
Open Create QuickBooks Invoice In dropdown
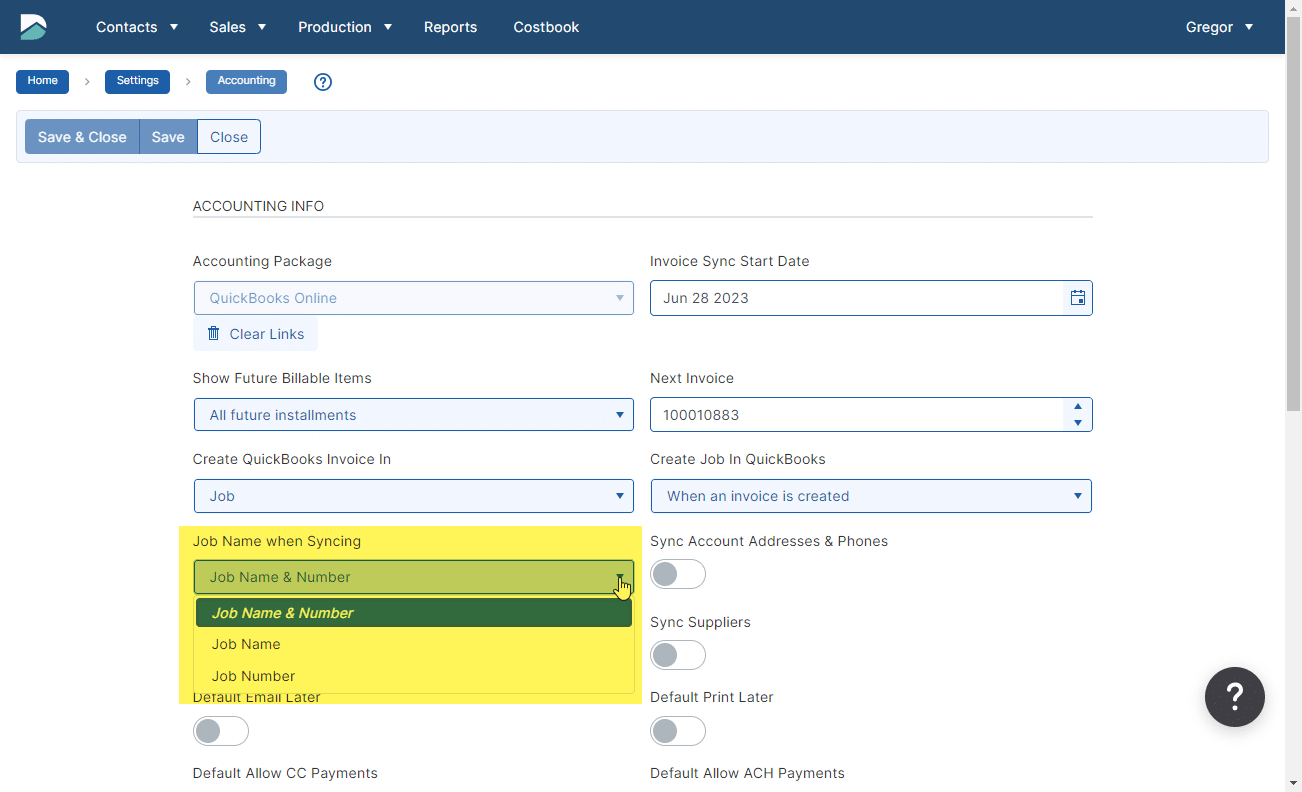413,496
